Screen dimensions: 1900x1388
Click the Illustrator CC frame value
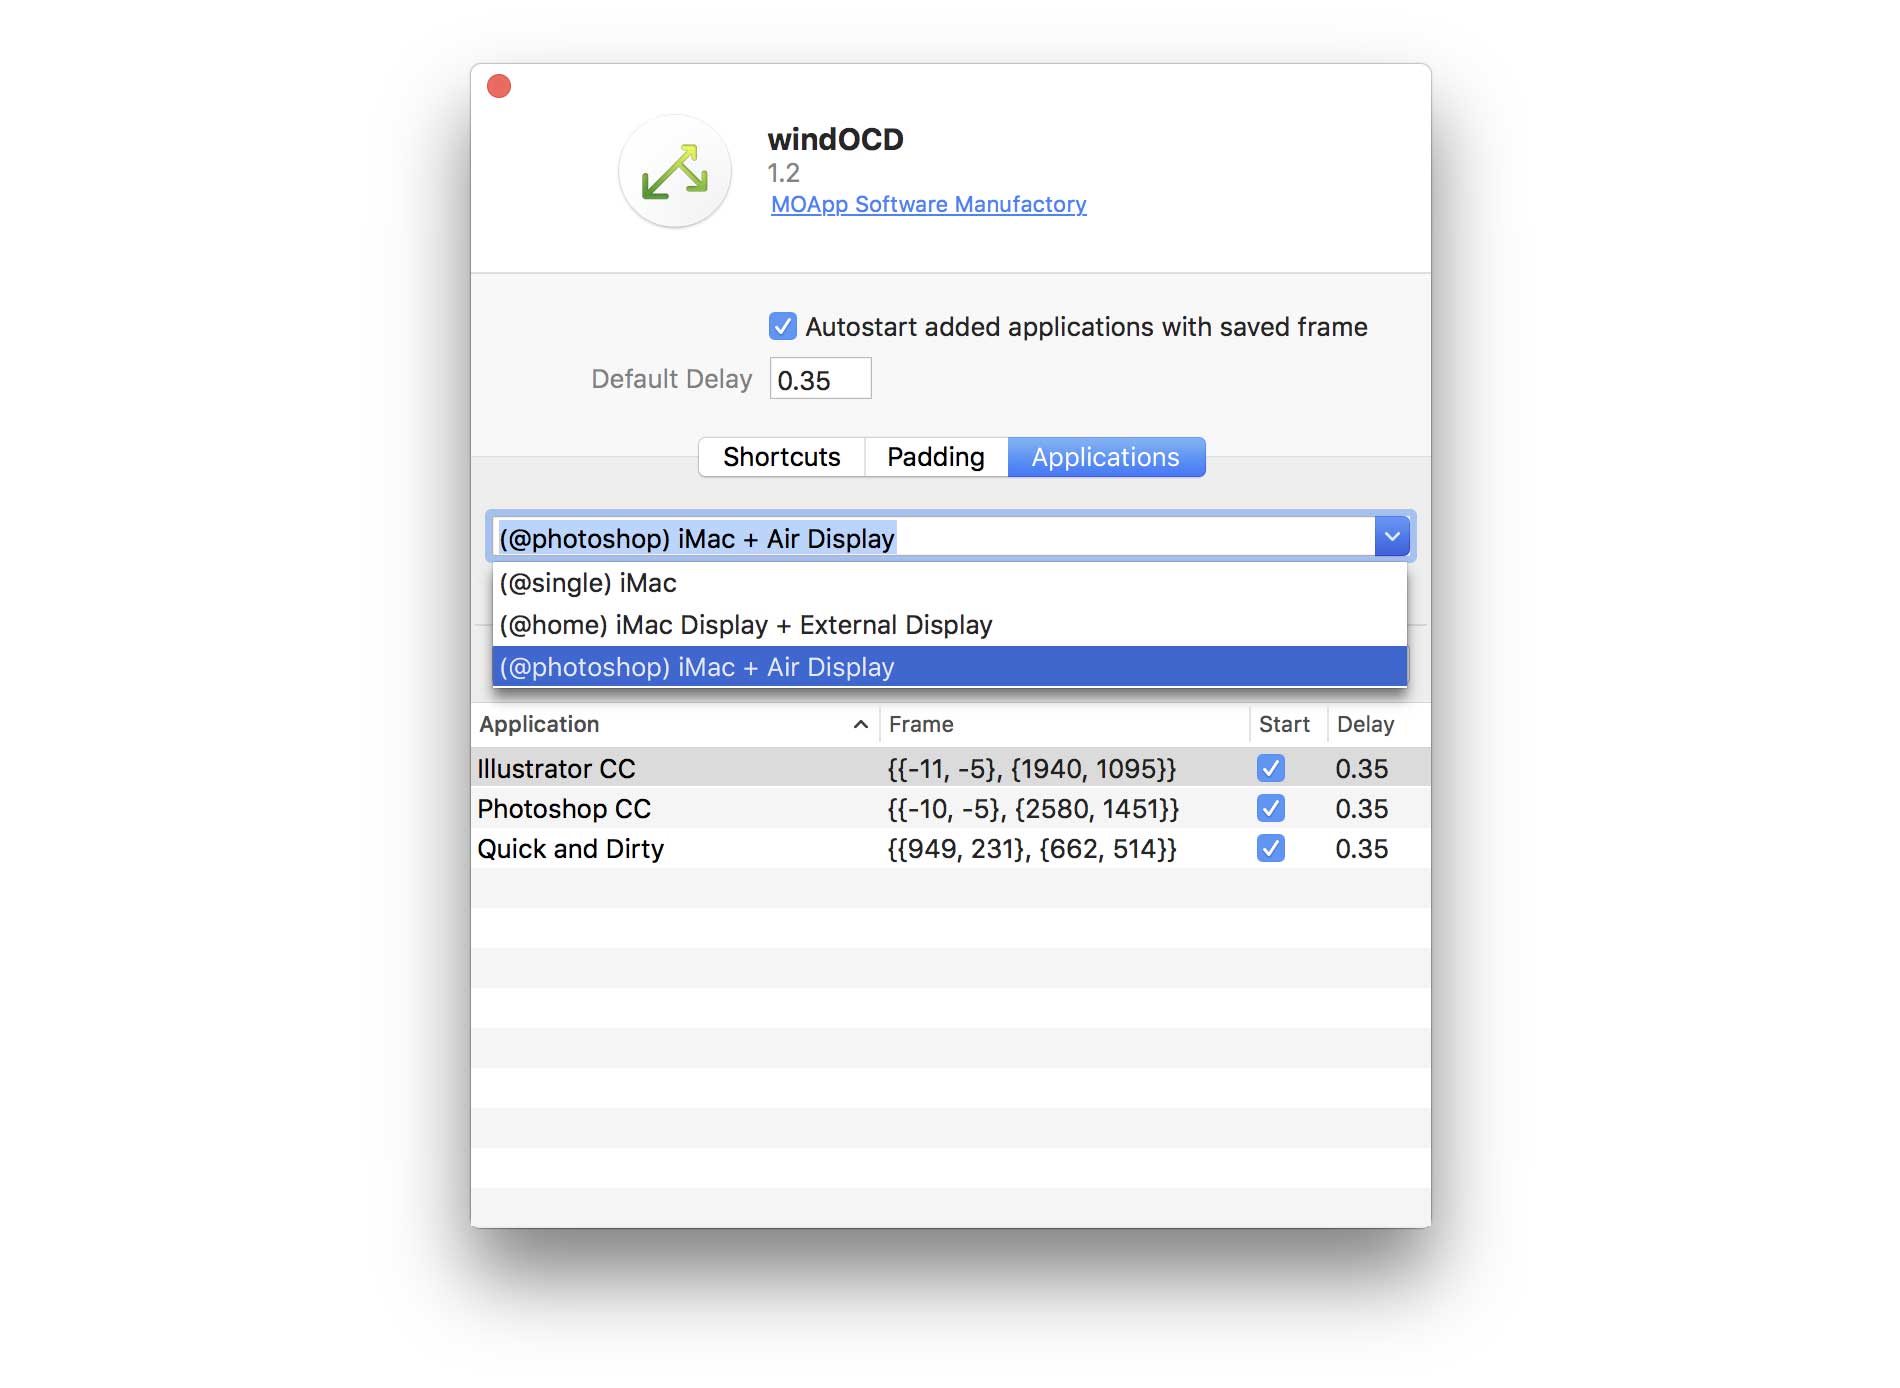tap(1032, 769)
